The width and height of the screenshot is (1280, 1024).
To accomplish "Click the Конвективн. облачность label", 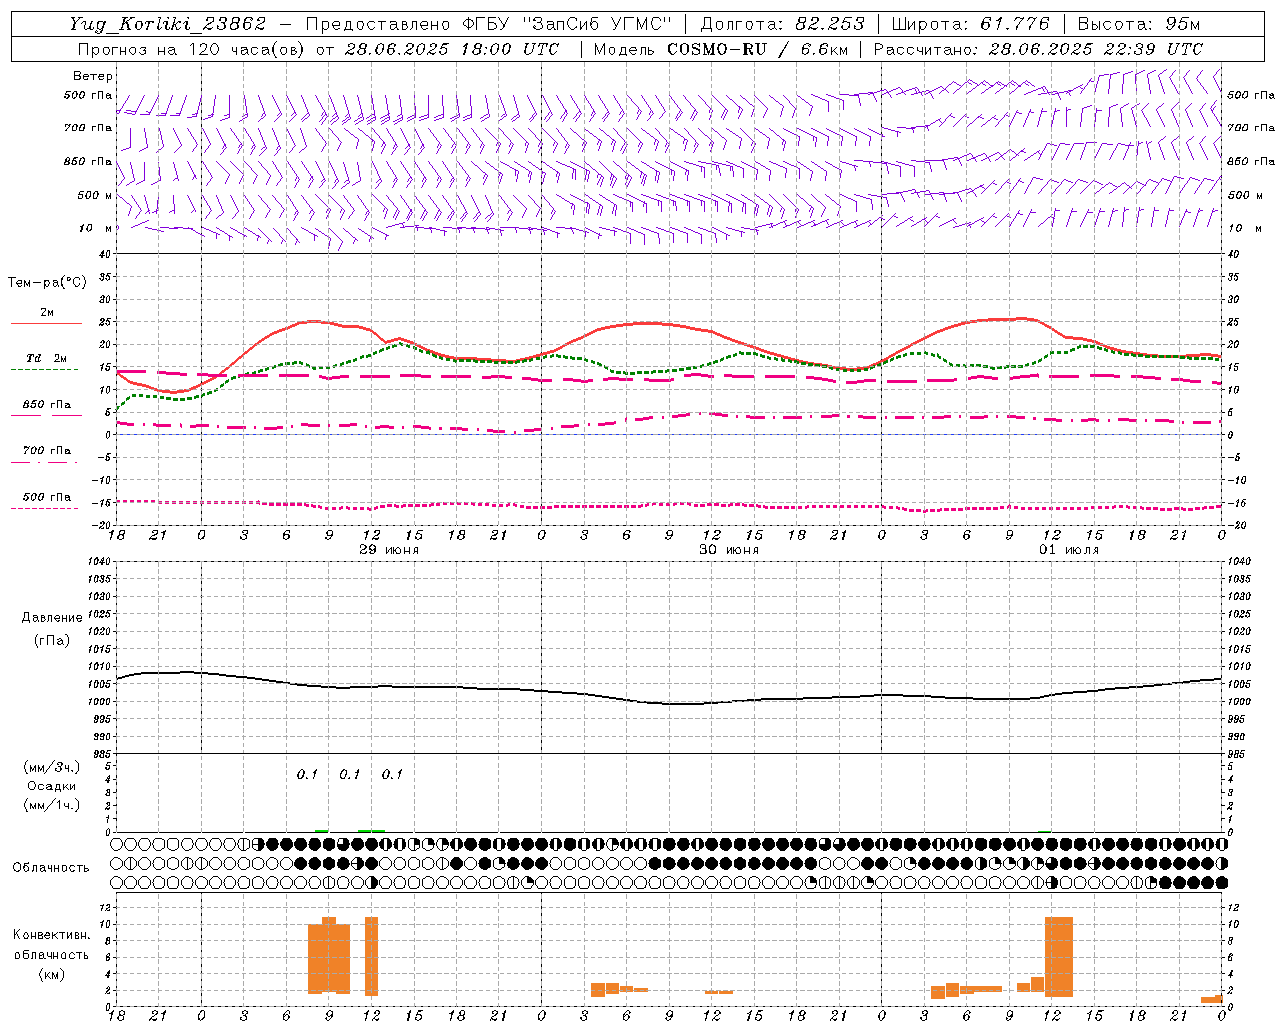I will tap(51, 945).
